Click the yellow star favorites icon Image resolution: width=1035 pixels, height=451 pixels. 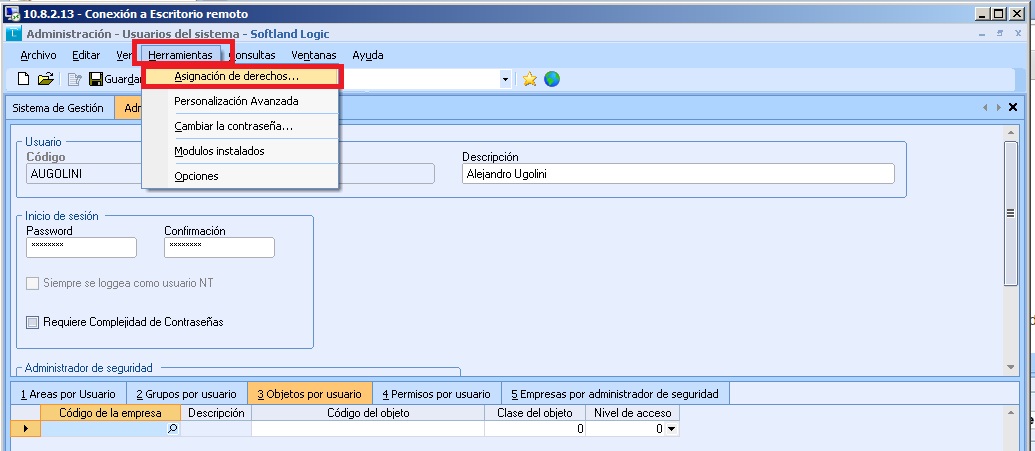click(530, 79)
